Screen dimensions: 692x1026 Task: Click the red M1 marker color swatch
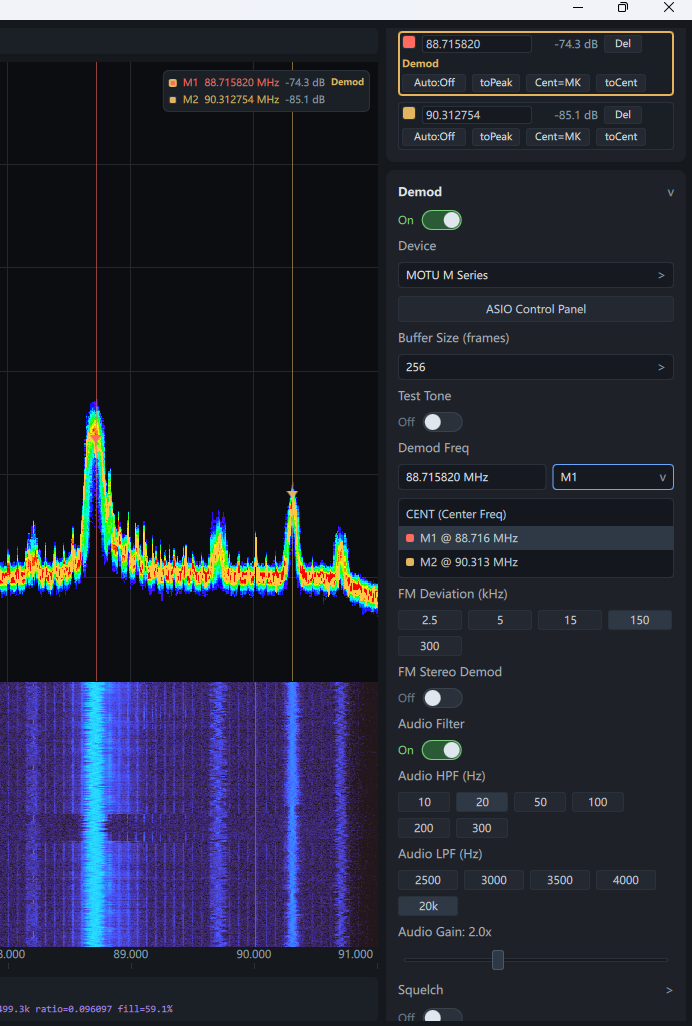[409, 43]
